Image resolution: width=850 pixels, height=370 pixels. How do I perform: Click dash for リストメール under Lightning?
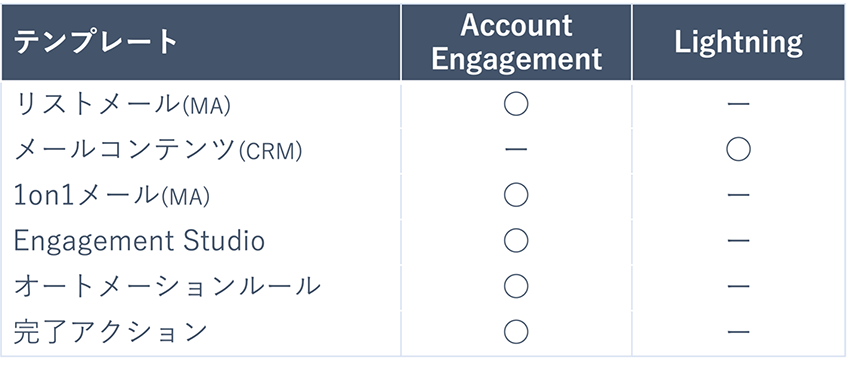[738, 104]
